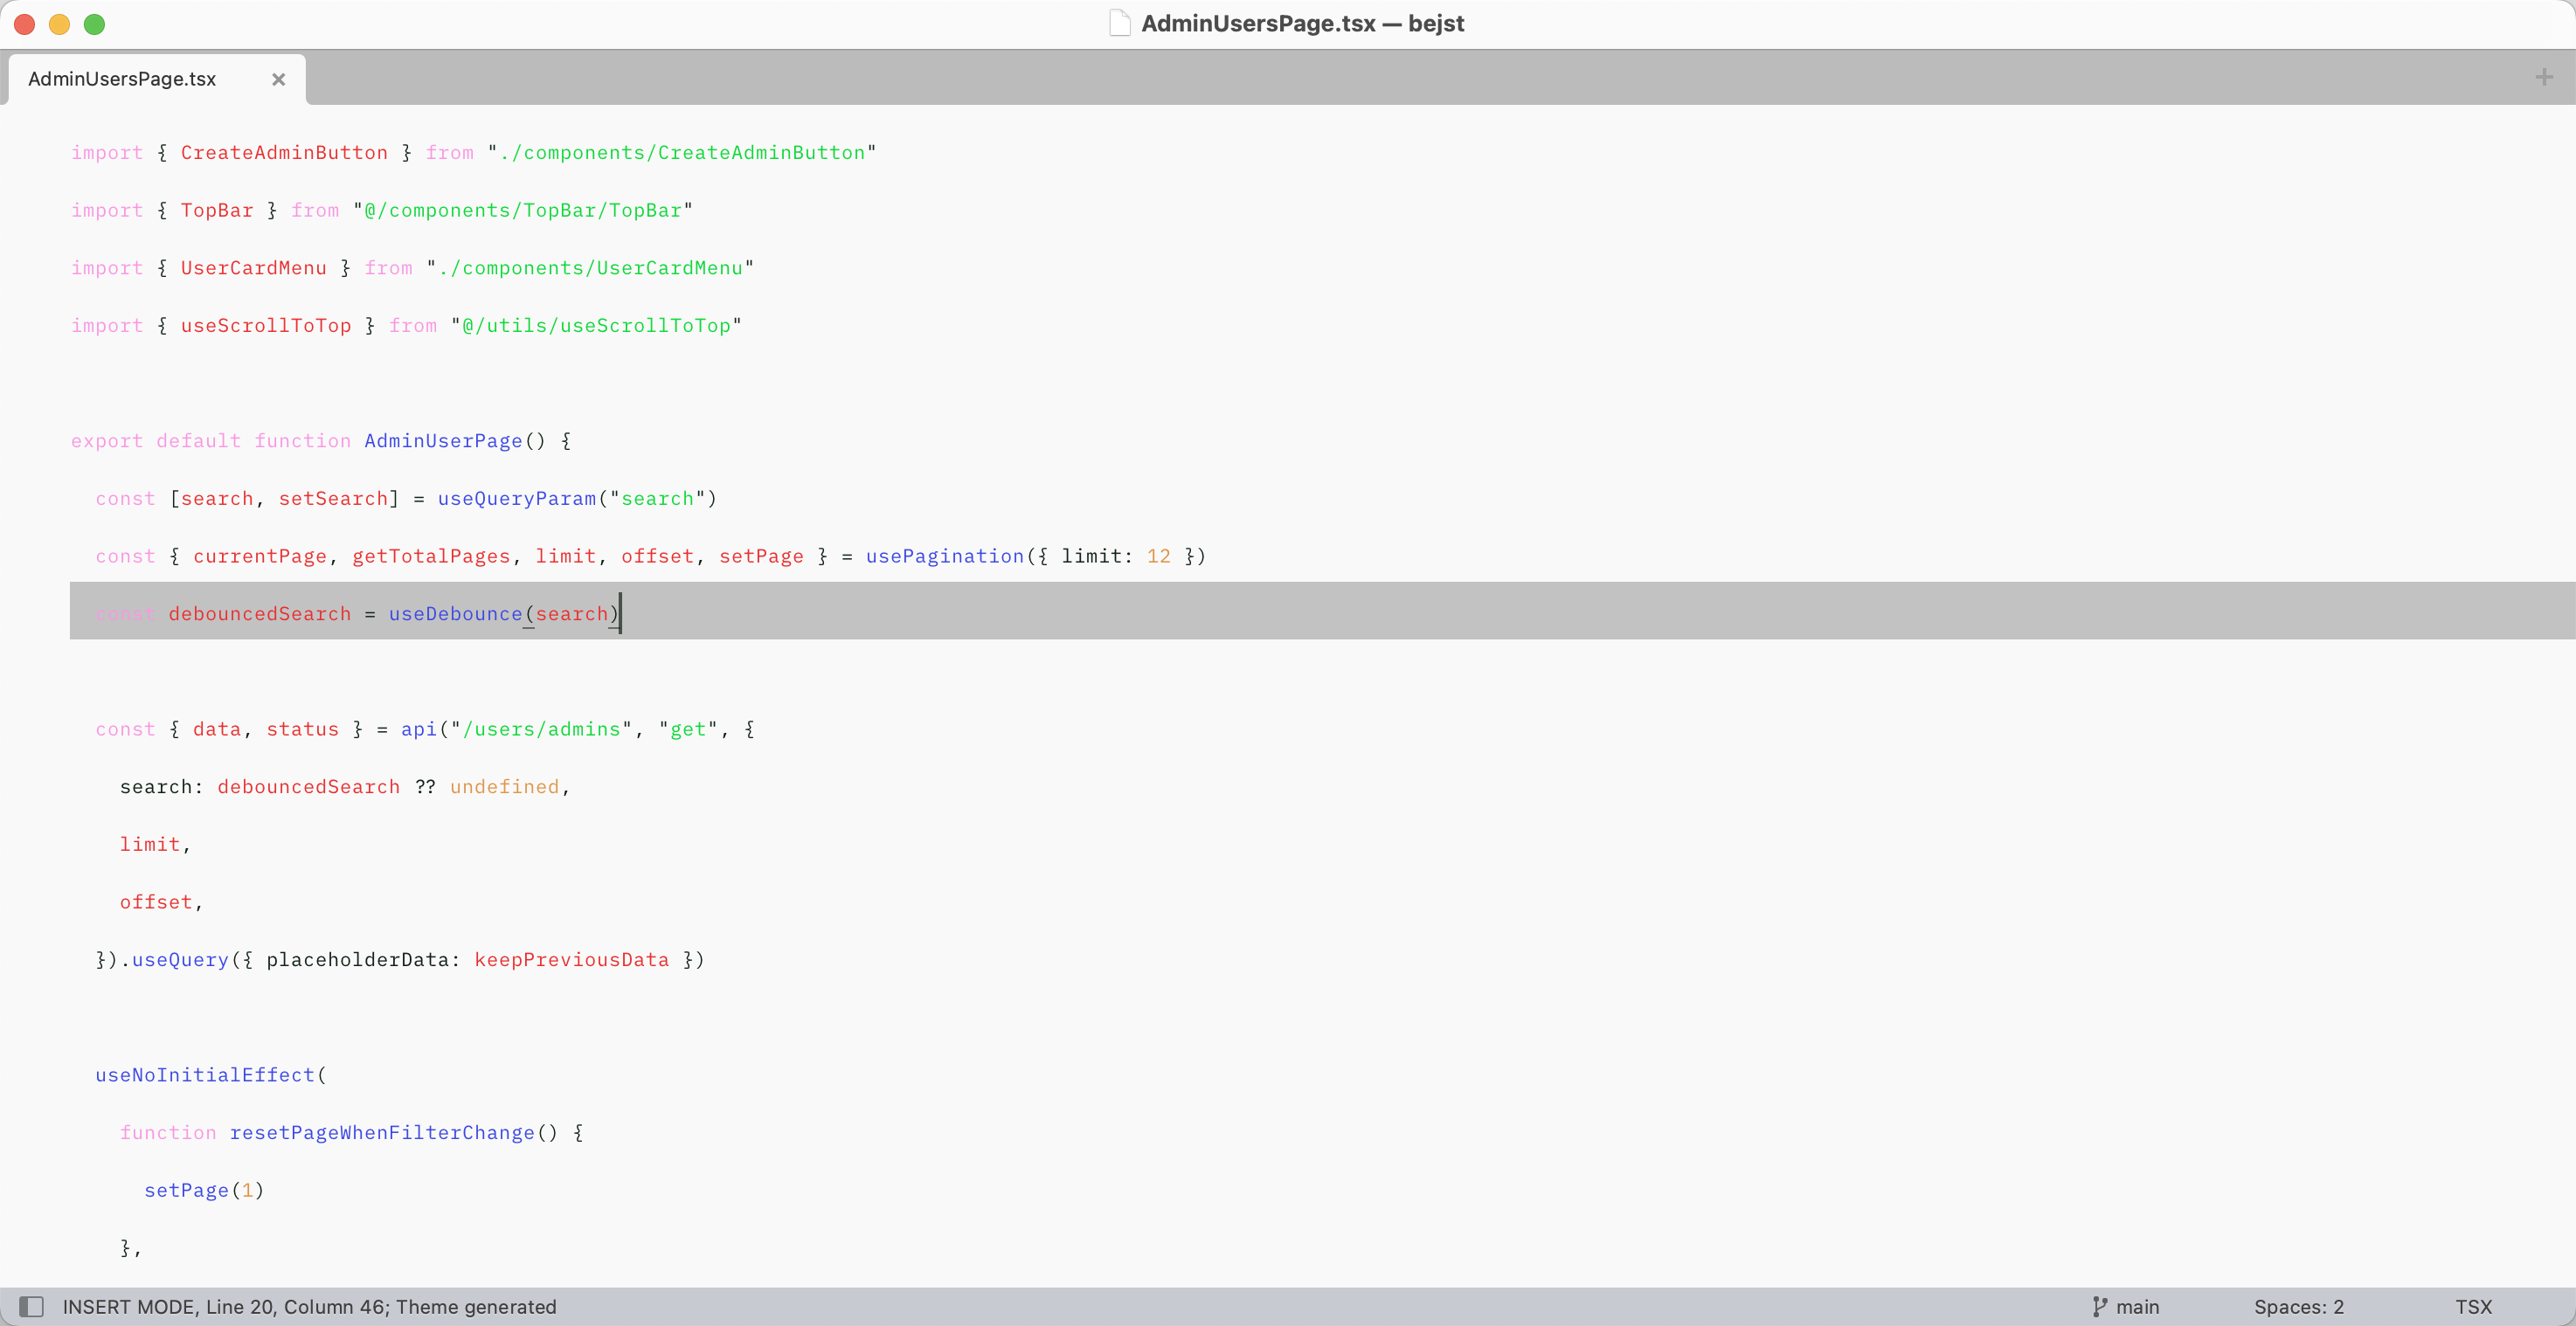The image size is (2576, 1326).
Task: Click the offset, property line
Action: pos(161,902)
